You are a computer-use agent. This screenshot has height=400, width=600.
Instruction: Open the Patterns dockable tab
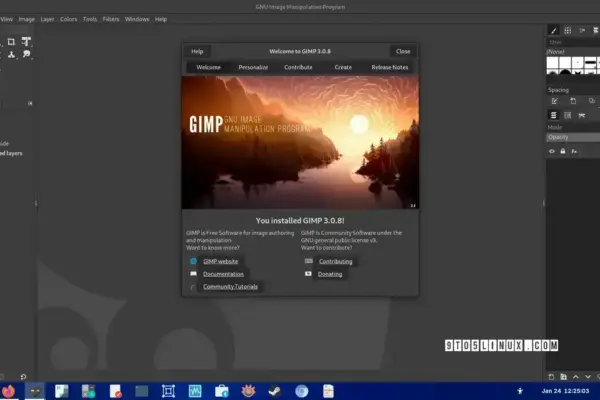568,30
